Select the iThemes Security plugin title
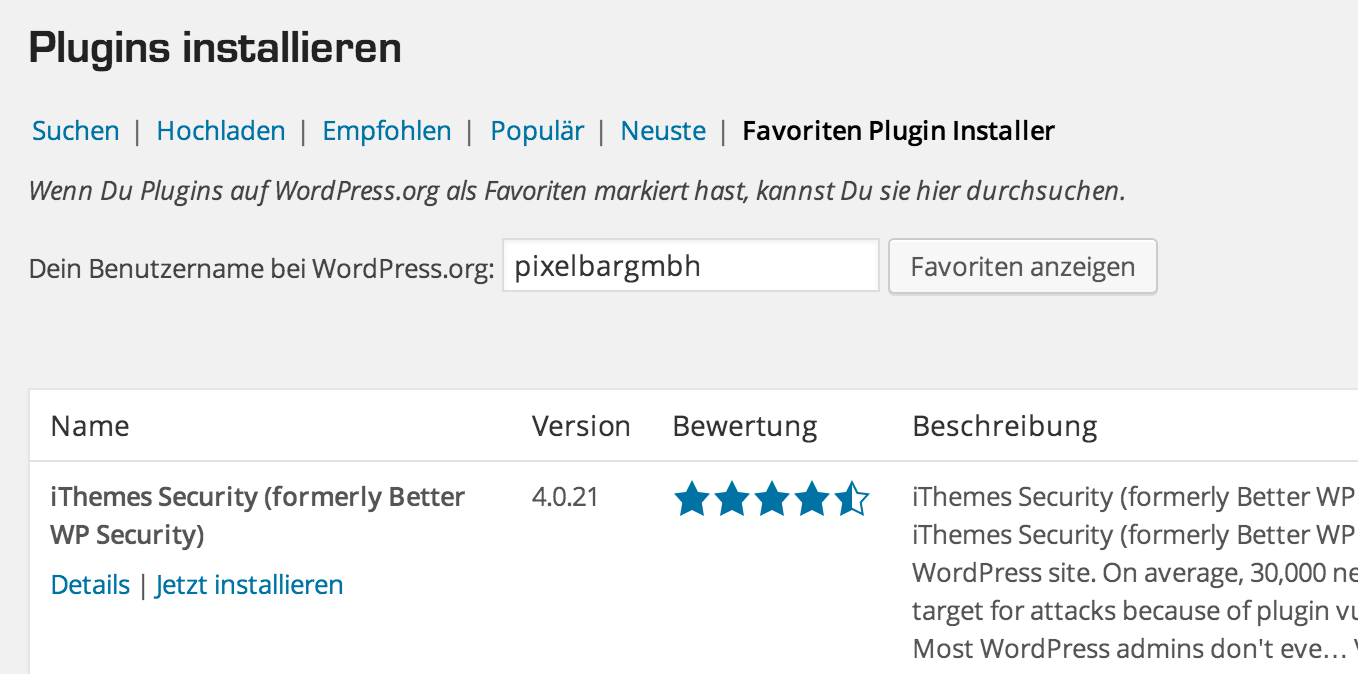This screenshot has height=674, width=1358. (x=258, y=516)
